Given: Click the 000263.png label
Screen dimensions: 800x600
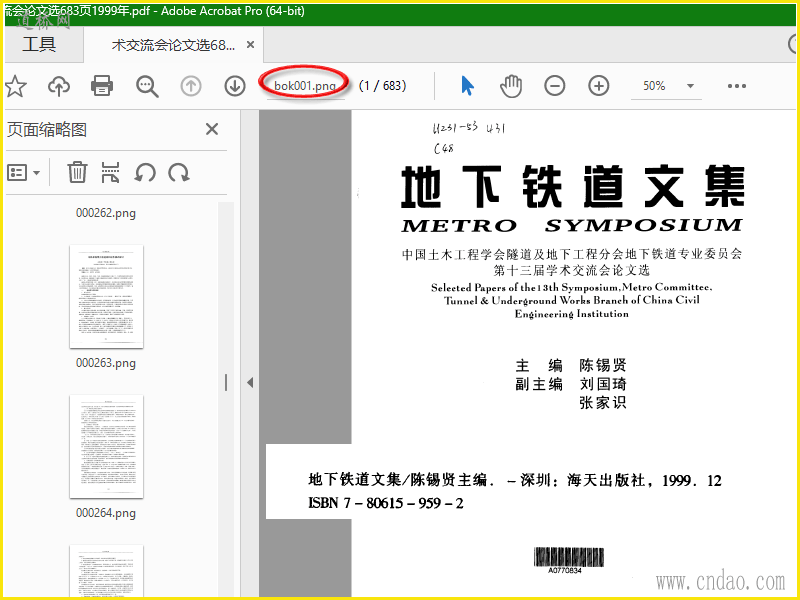Looking at the screenshot, I should (x=106, y=363).
